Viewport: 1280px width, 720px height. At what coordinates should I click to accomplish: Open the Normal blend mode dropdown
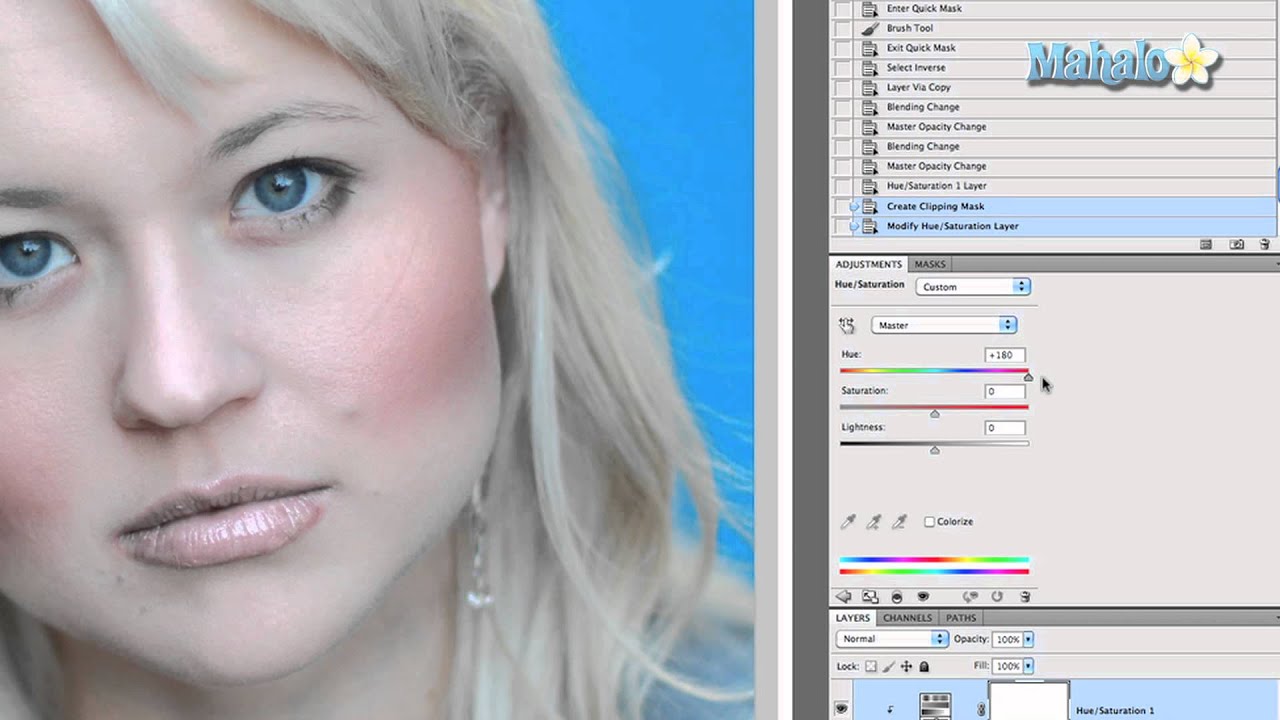[891, 639]
